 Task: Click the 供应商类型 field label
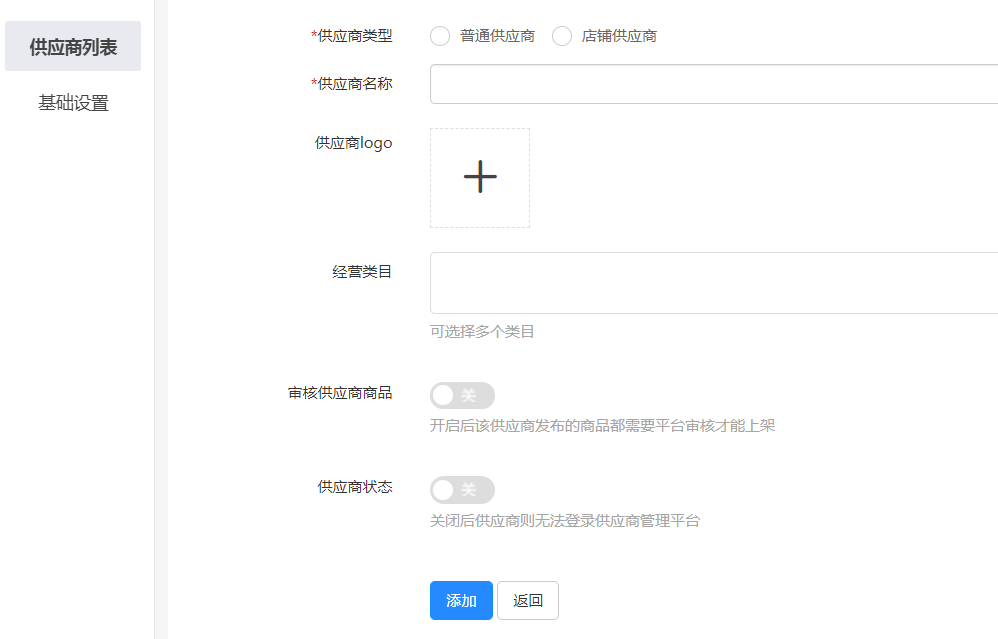[x=354, y=36]
